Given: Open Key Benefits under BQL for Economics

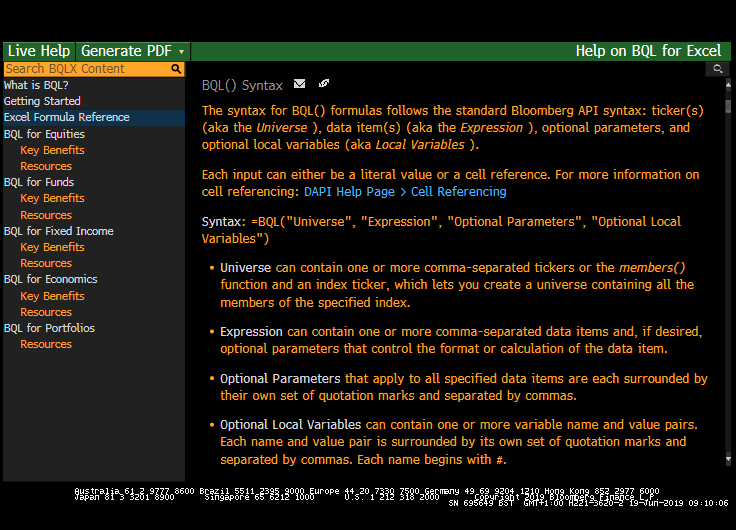Looking at the screenshot, I should point(52,296).
